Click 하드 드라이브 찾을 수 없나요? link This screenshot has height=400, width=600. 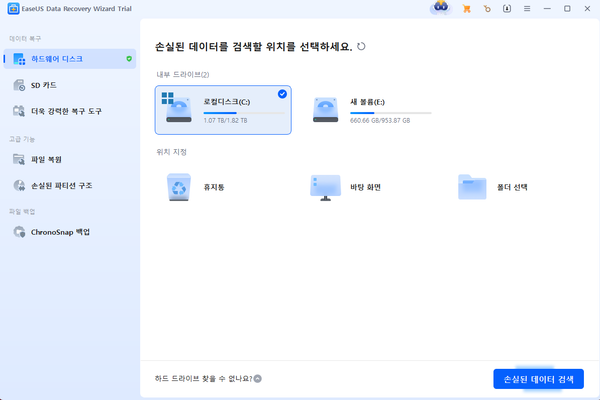pos(204,379)
